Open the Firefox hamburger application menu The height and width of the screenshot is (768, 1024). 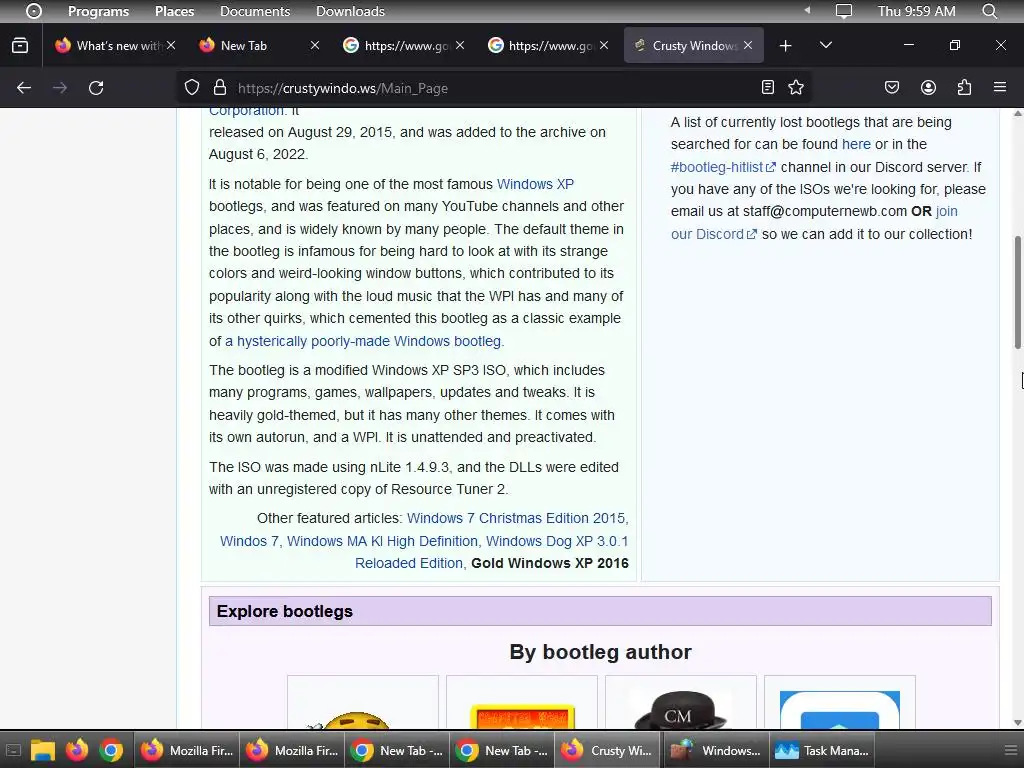click(x=1000, y=87)
